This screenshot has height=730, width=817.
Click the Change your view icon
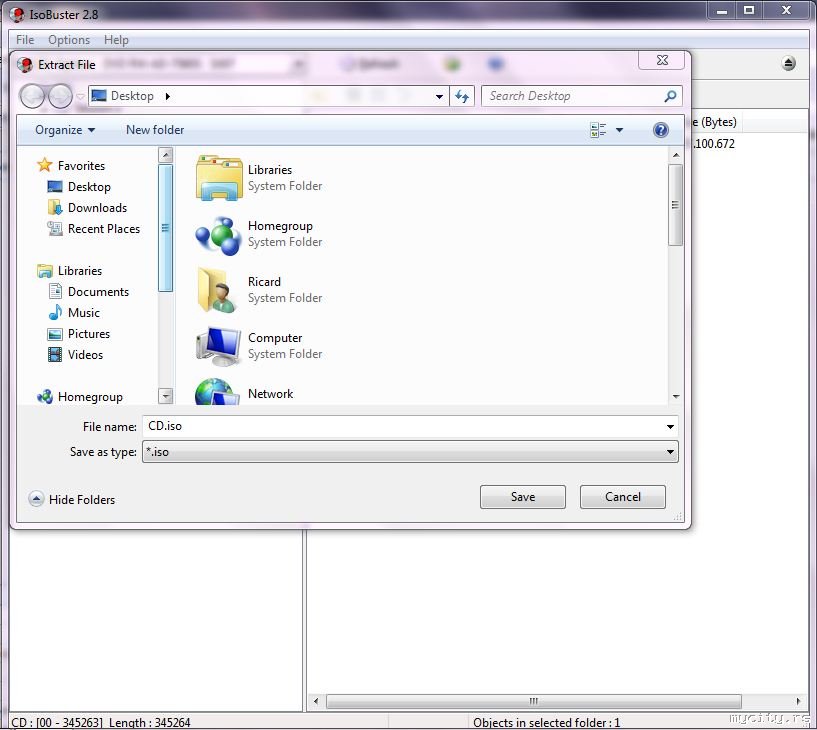[598, 130]
